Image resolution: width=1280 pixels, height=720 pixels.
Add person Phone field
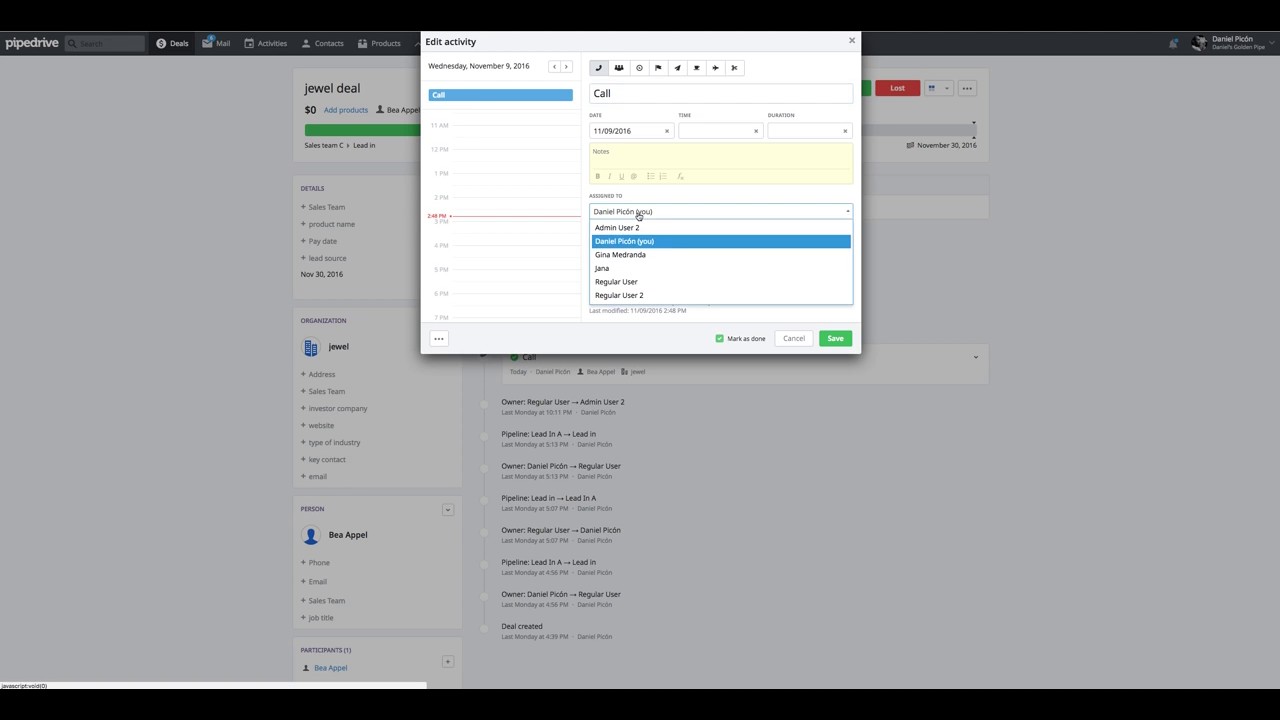point(316,563)
